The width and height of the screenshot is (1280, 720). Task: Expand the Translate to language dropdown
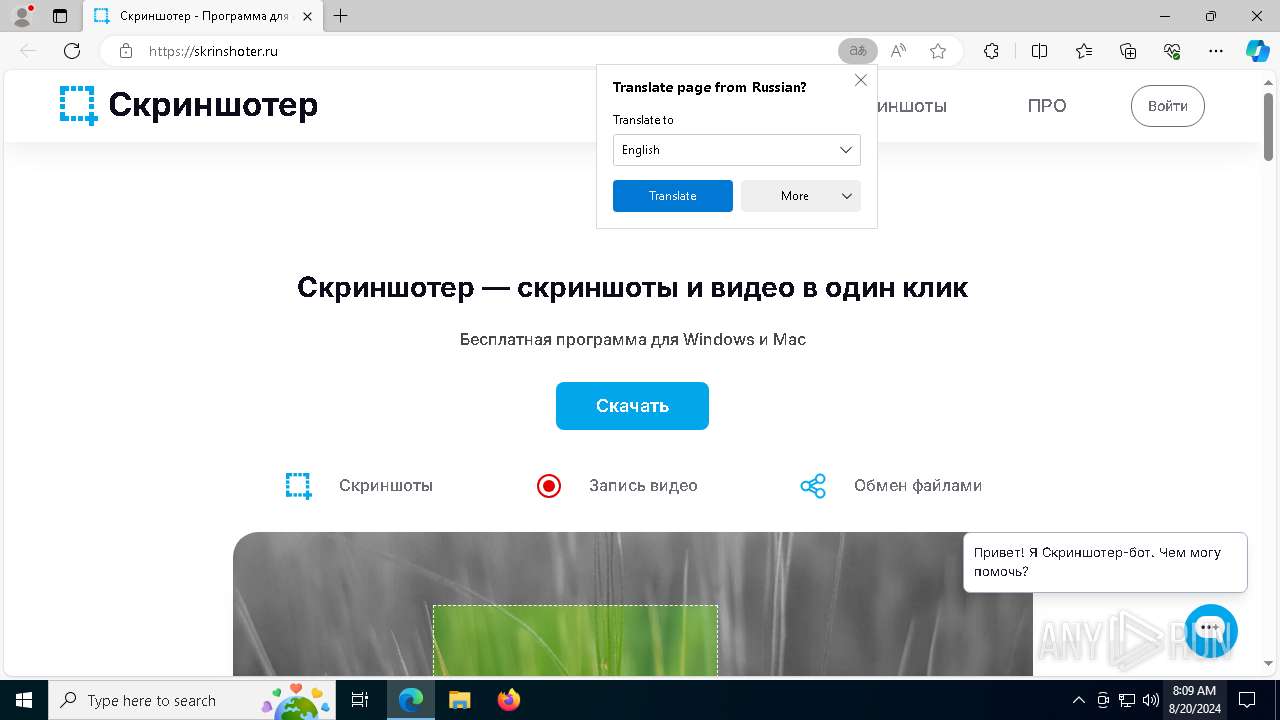pyautogui.click(x=737, y=150)
